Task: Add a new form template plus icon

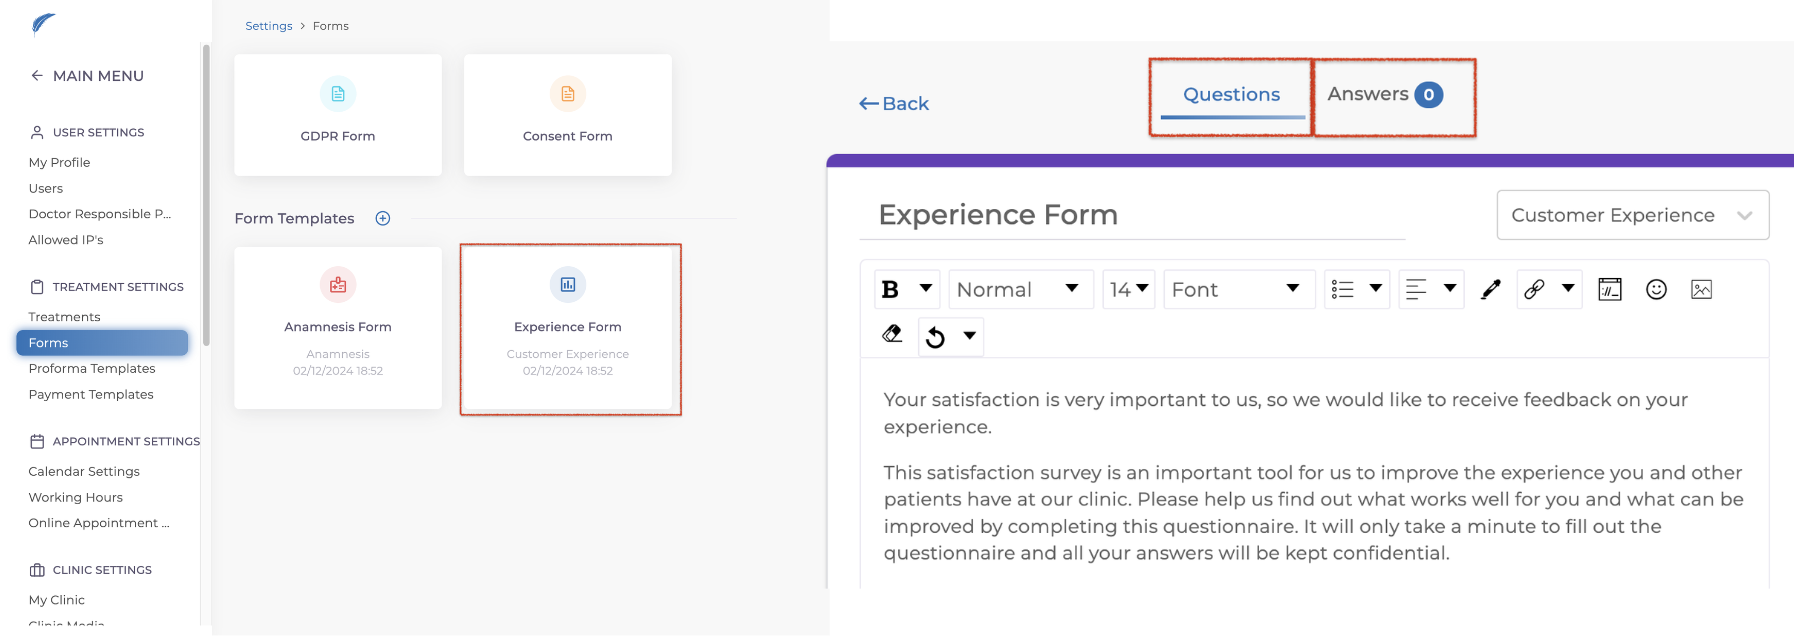Action: [383, 219]
